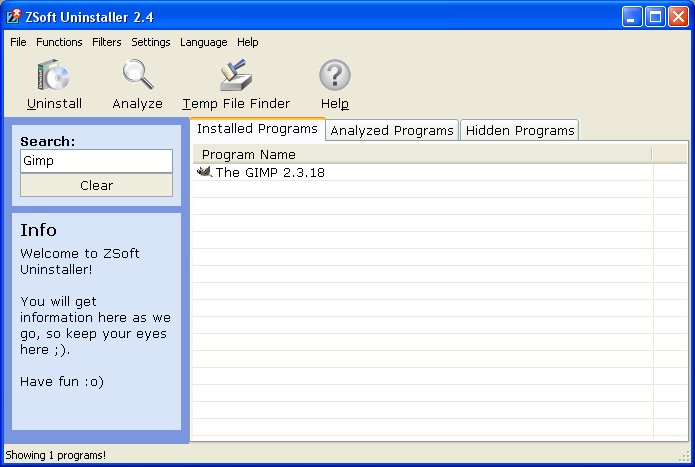Open Help via the question mark icon

point(335,75)
